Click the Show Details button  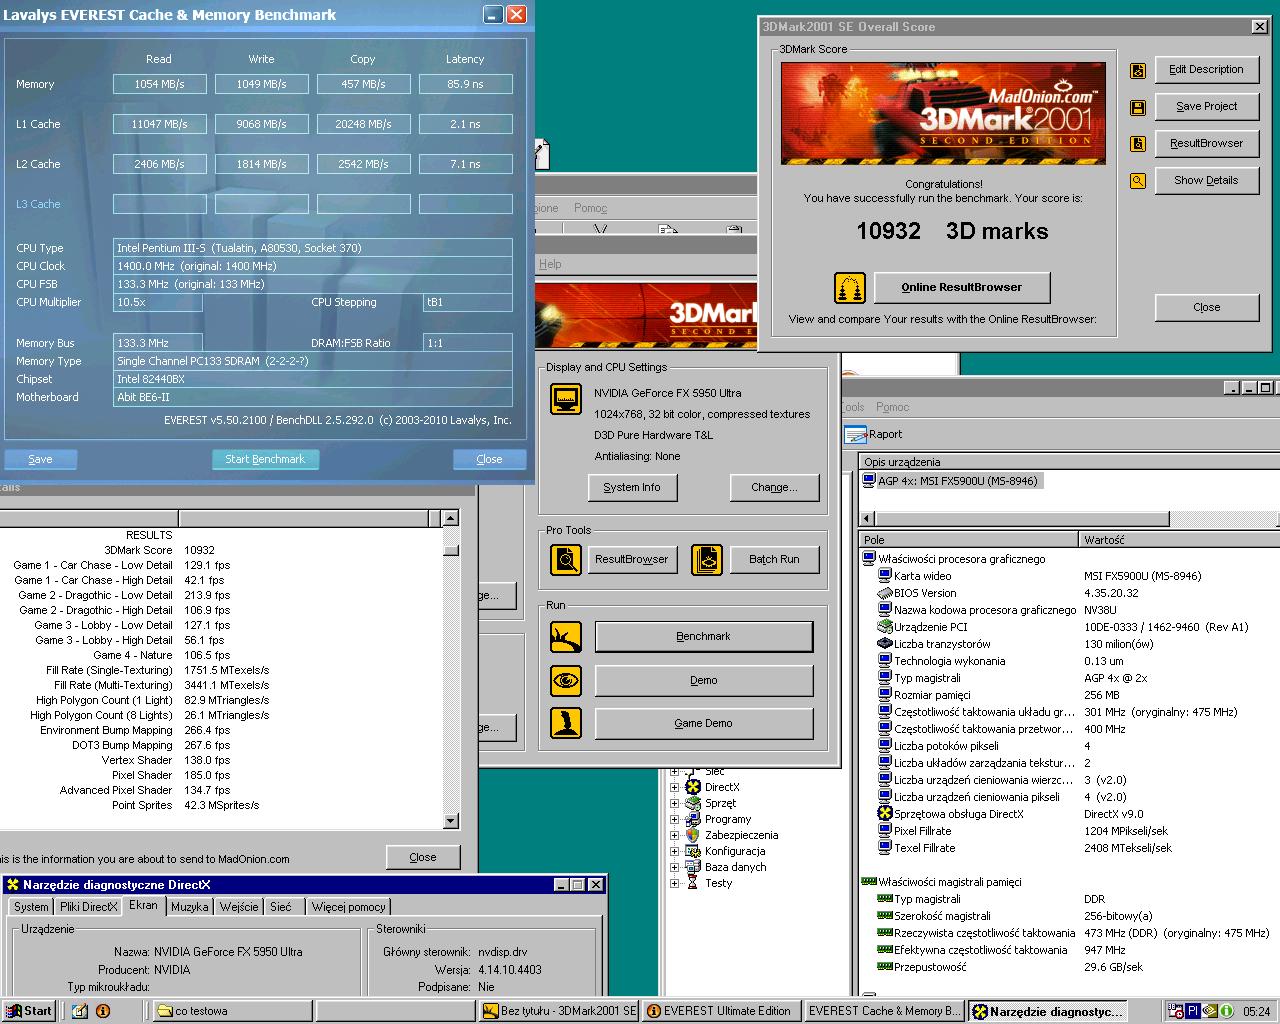point(1206,181)
